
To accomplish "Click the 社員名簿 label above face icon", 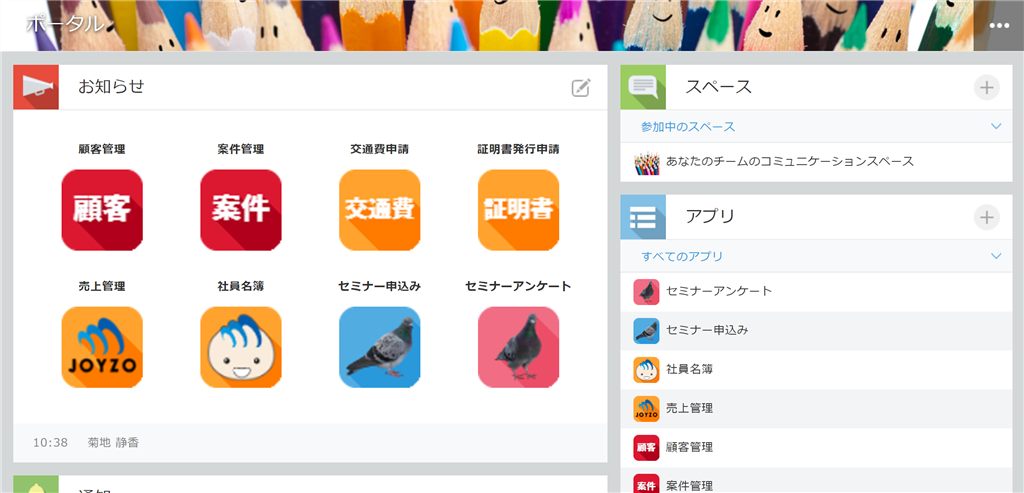I will 241,286.
